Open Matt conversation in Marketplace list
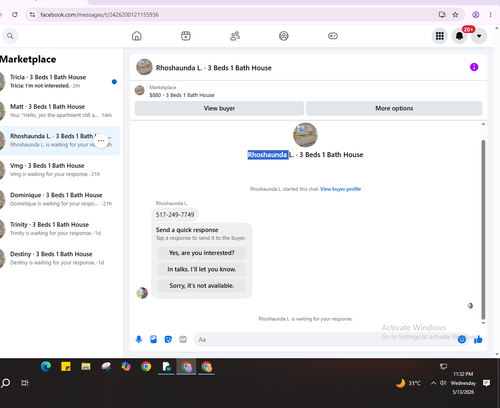 (60, 111)
